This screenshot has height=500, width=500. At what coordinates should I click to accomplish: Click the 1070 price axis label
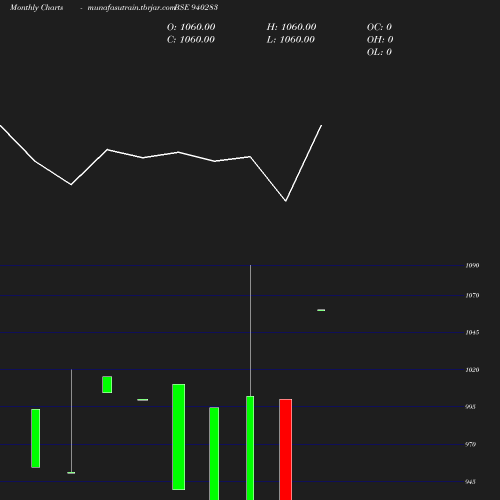point(472,295)
